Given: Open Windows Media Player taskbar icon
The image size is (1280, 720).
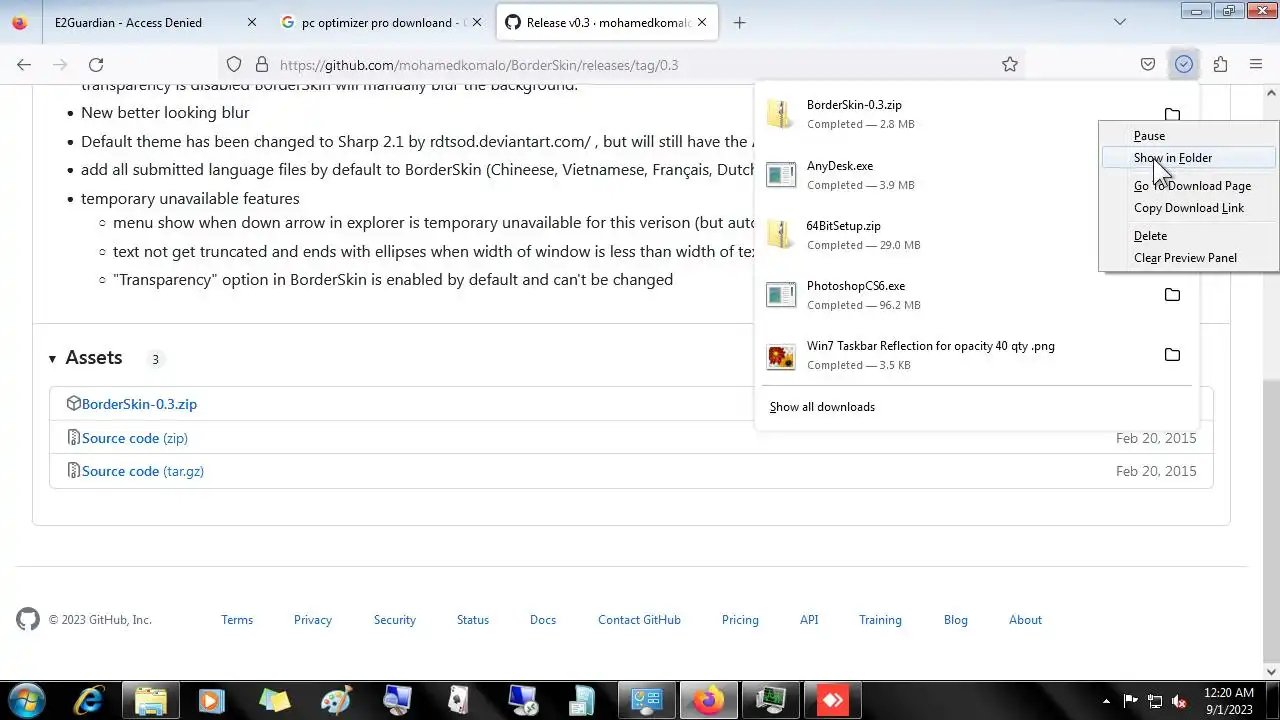Looking at the screenshot, I should tap(211, 700).
